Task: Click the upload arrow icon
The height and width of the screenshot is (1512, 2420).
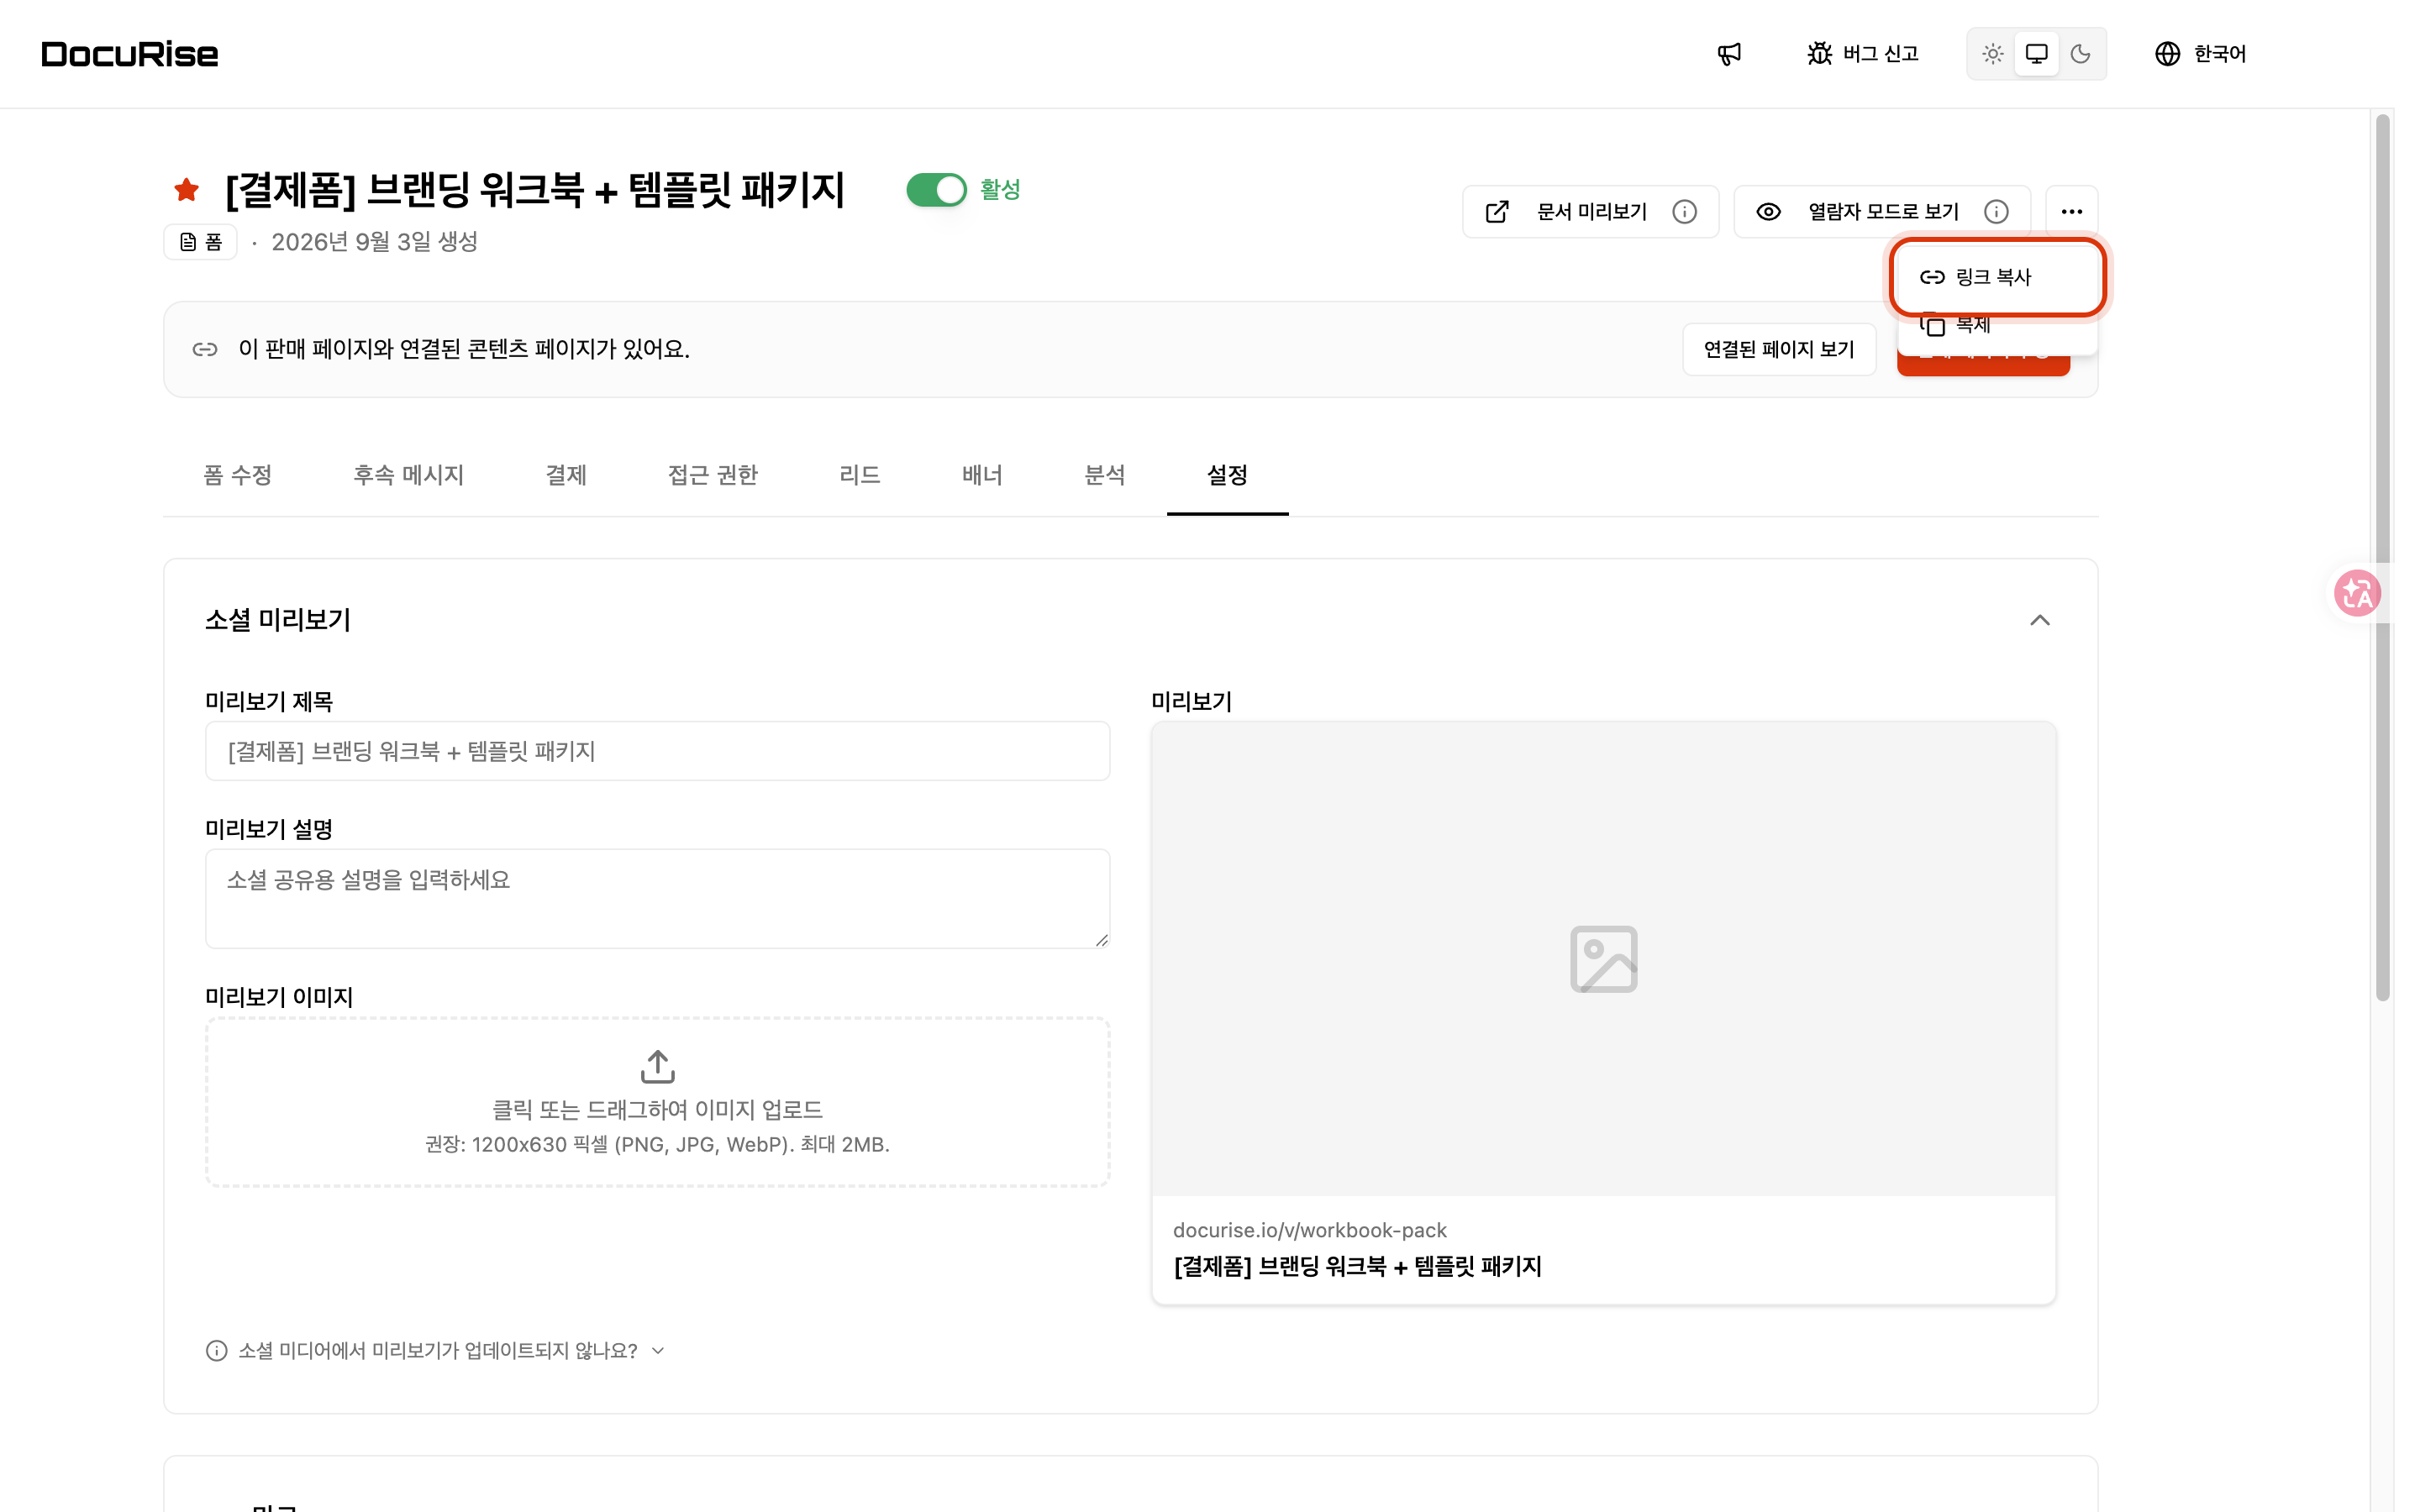Action: tap(657, 1067)
